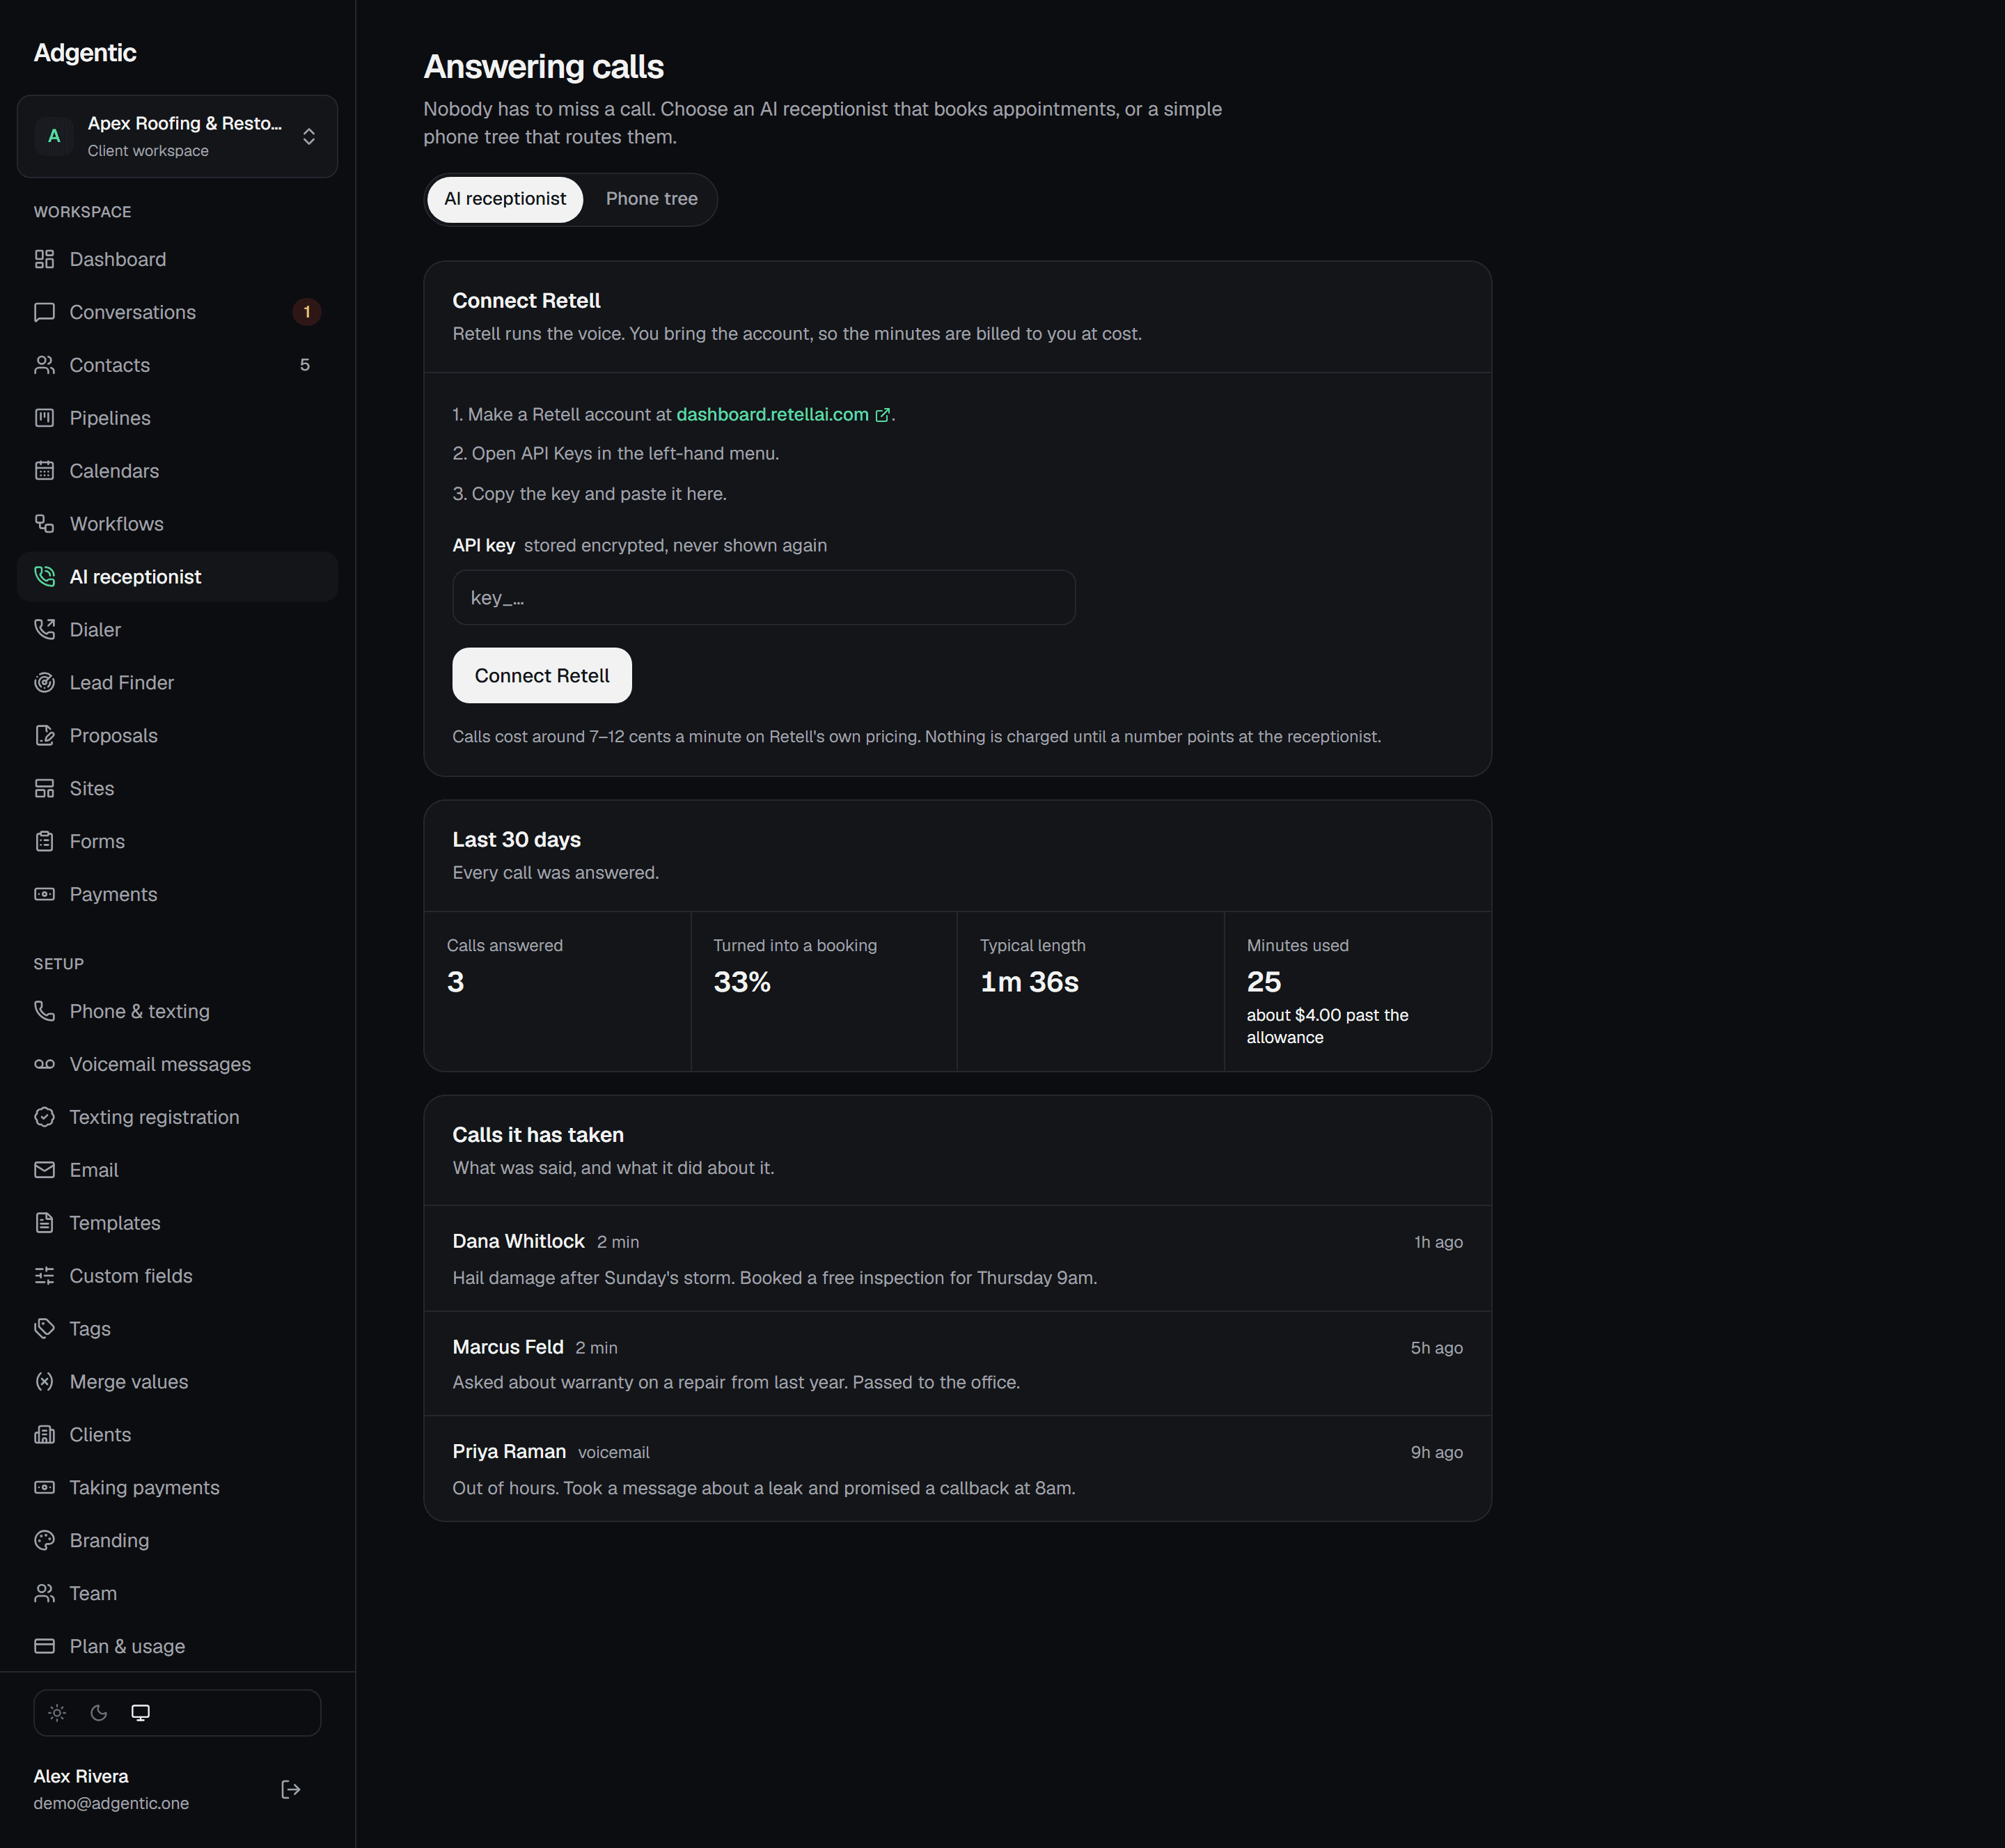Switch to the Phone tree tab
Image resolution: width=2005 pixels, height=1848 pixels.
(651, 199)
